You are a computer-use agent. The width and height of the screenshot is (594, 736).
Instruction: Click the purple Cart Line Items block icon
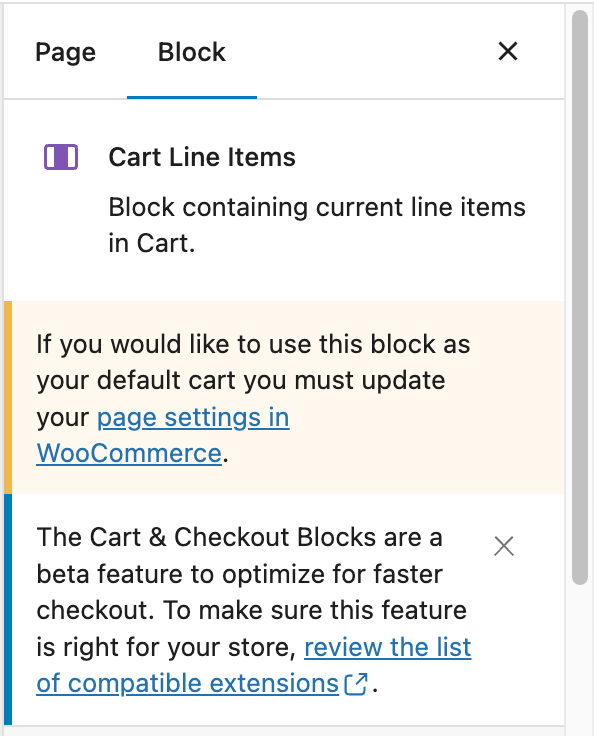tap(61, 157)
